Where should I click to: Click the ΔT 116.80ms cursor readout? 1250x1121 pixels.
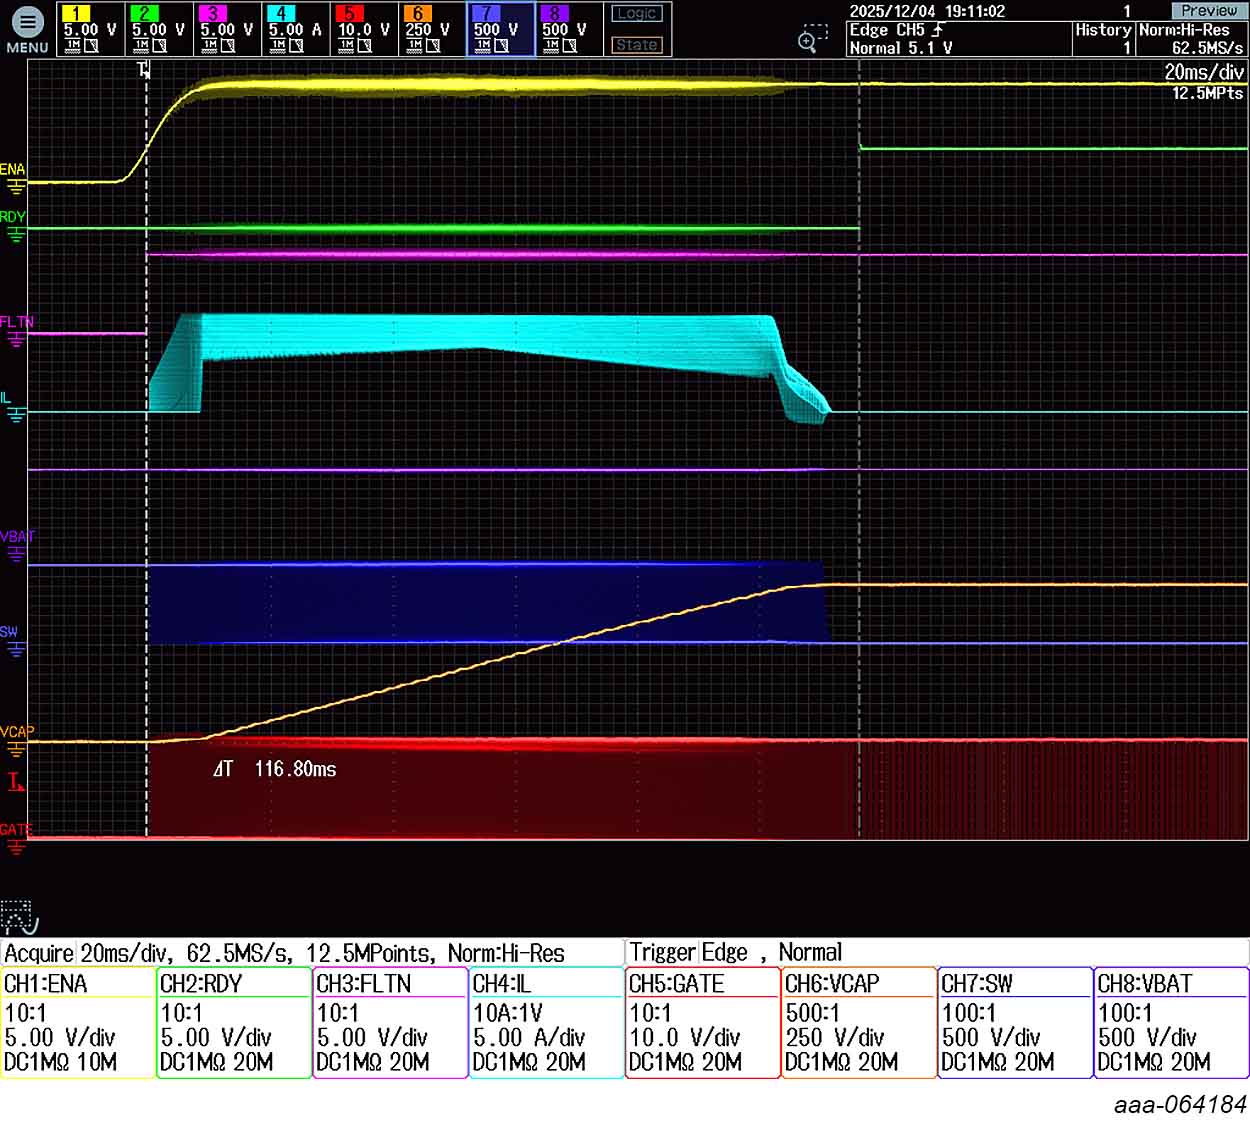pyautogui.click(x=275, y=769)
